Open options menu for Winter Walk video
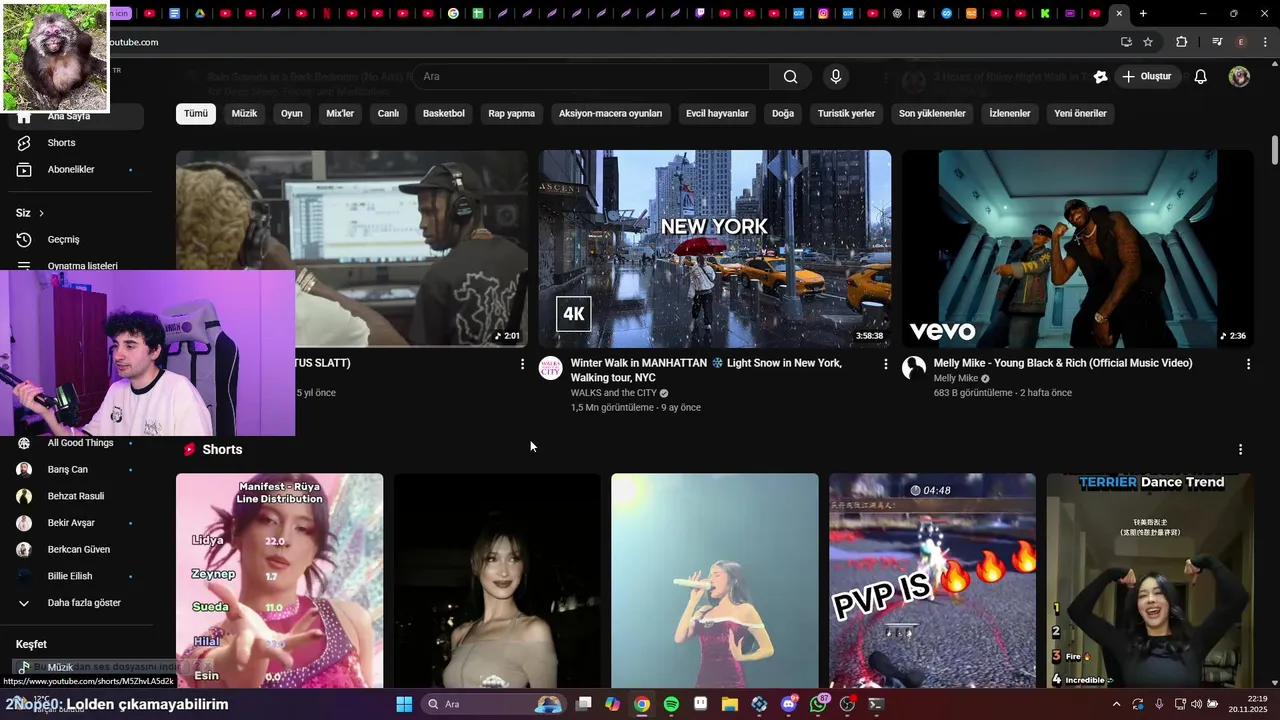 coord(885,365)
